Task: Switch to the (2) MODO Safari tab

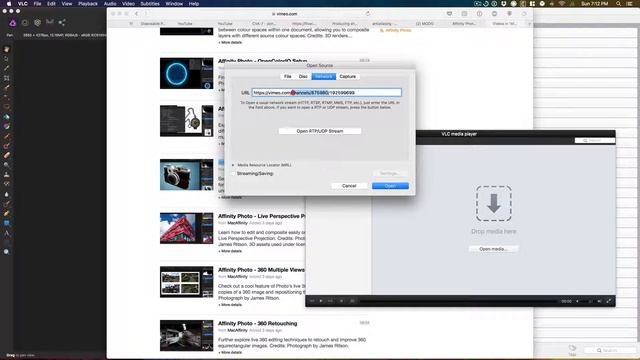Action: coord(425,24)
